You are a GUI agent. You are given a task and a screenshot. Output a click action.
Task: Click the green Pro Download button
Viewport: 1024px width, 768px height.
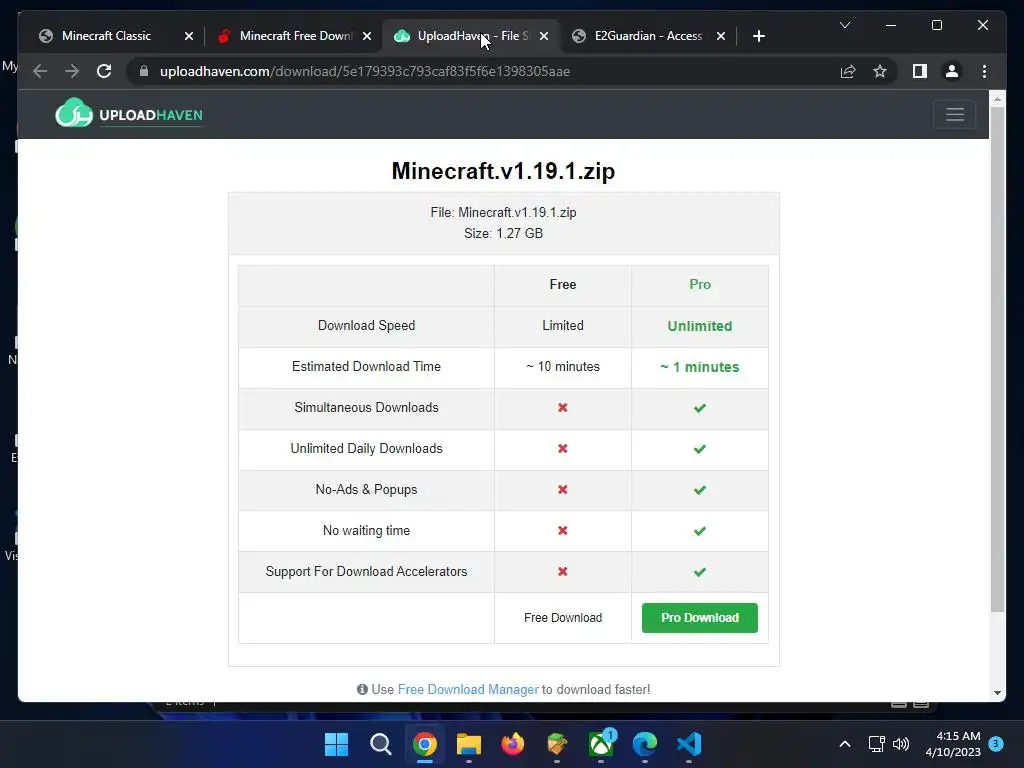point(699,618)
